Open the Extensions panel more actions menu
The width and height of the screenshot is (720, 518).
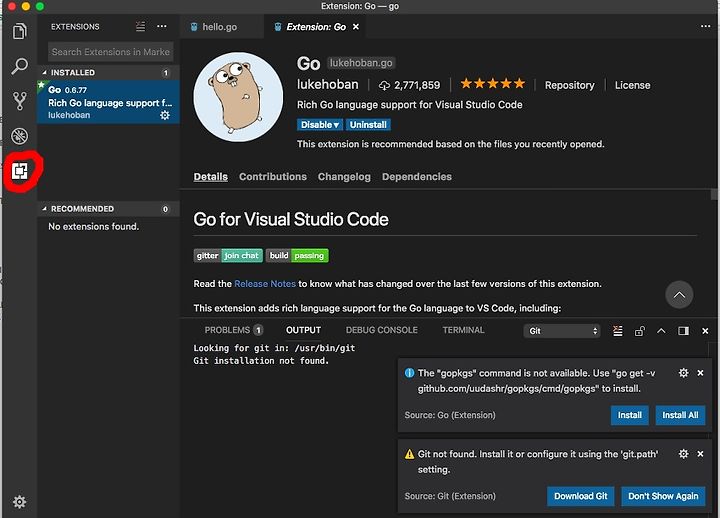tap(162, 27)
